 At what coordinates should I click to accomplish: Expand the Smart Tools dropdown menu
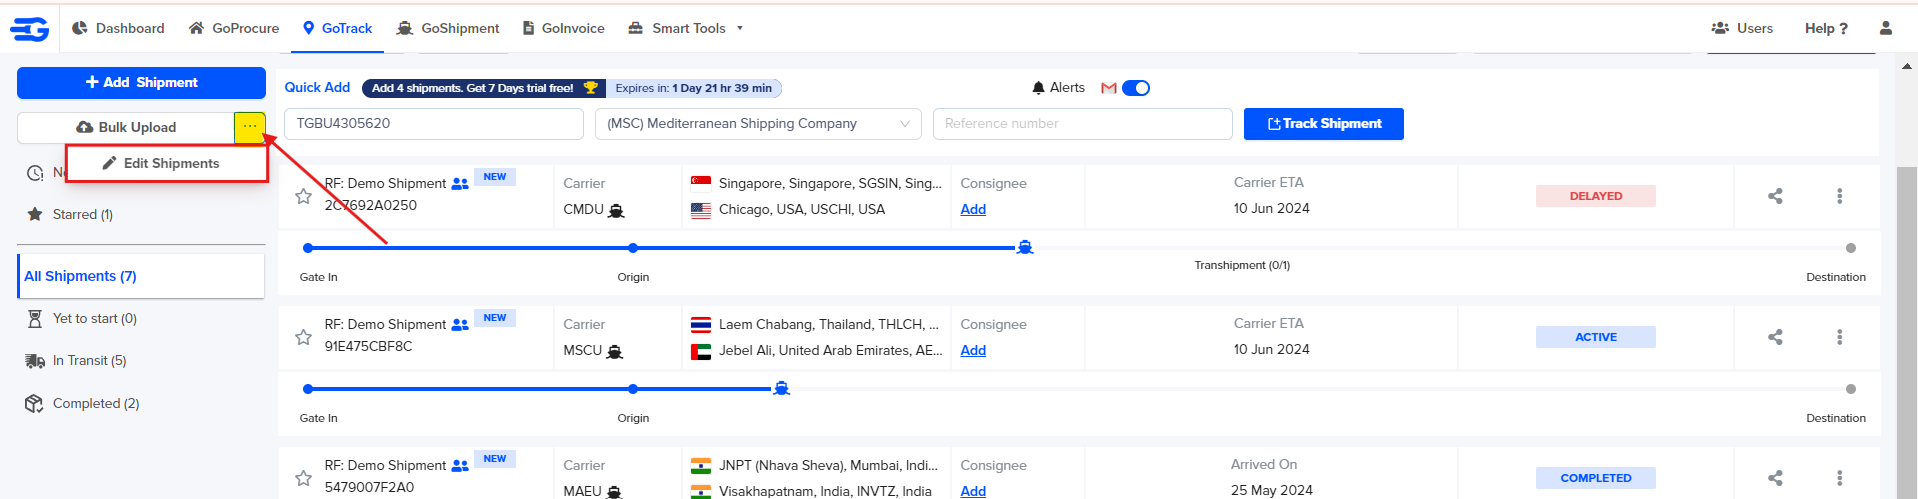pyautogui.click(x=686, y=28)
